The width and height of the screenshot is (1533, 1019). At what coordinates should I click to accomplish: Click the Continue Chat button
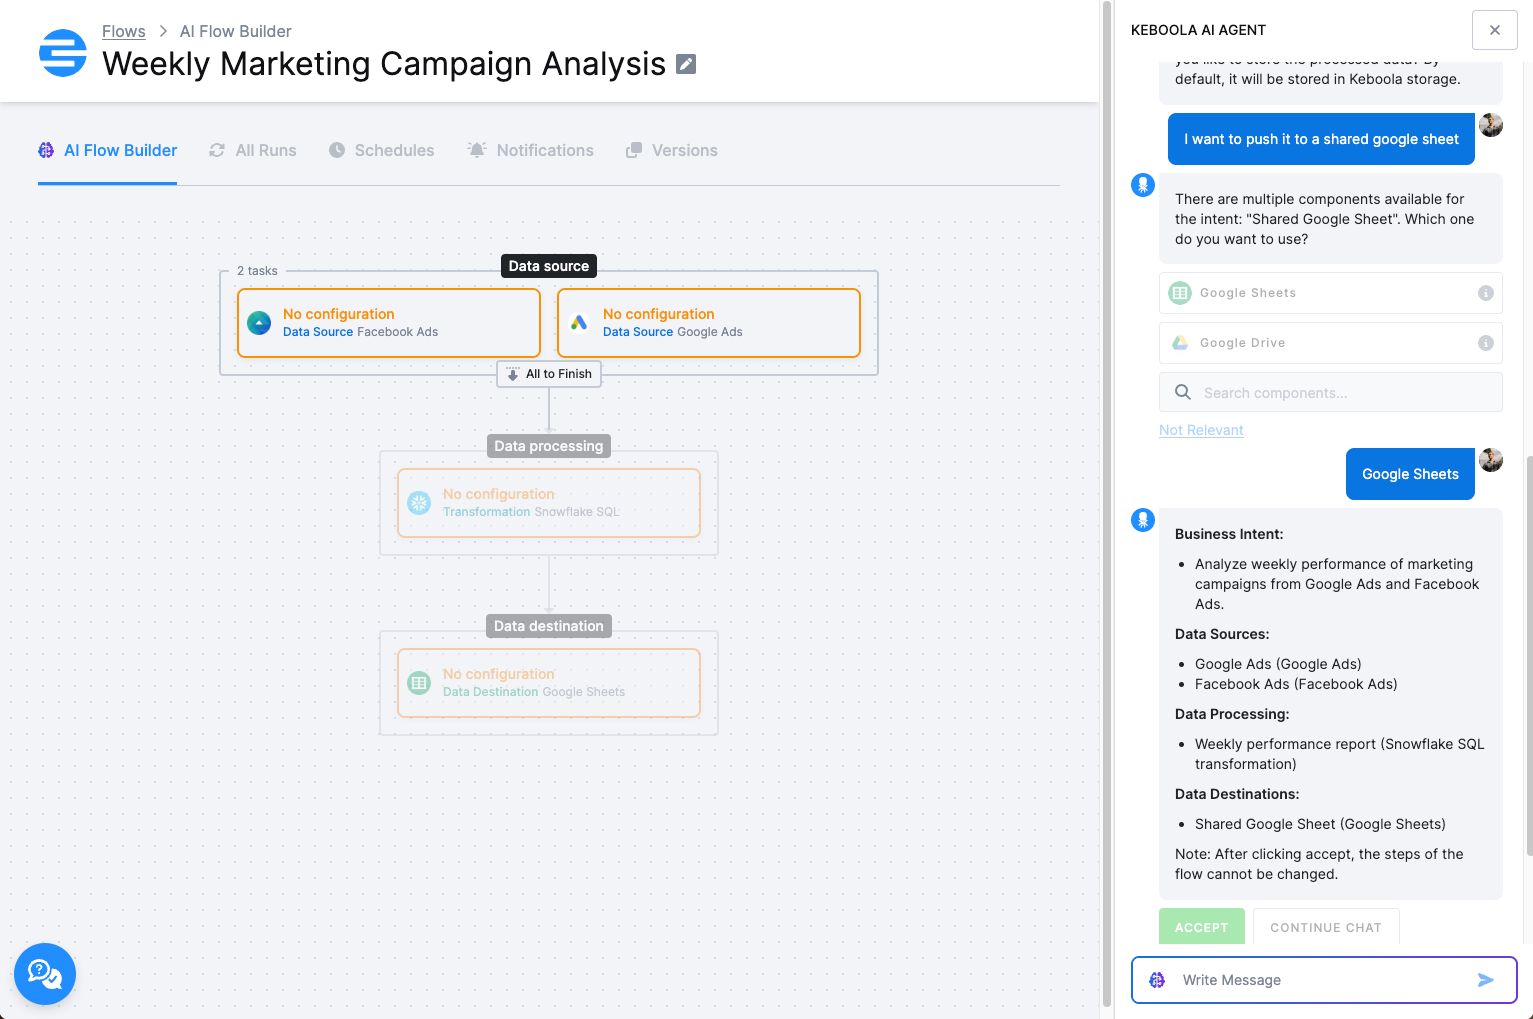point(1326,927)
